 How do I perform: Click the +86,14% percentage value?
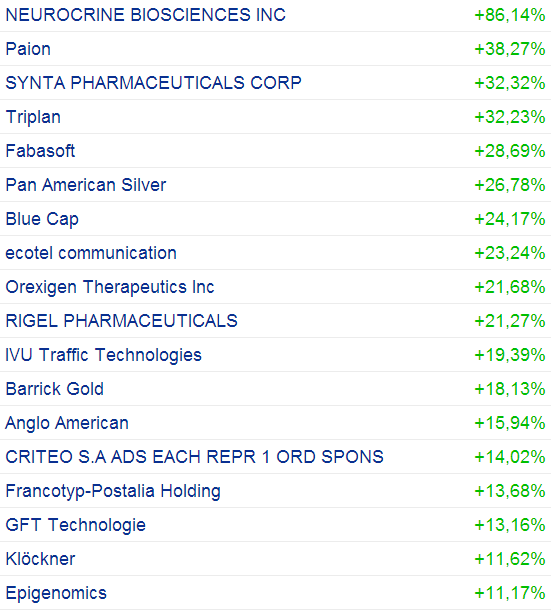pos(509,15)
